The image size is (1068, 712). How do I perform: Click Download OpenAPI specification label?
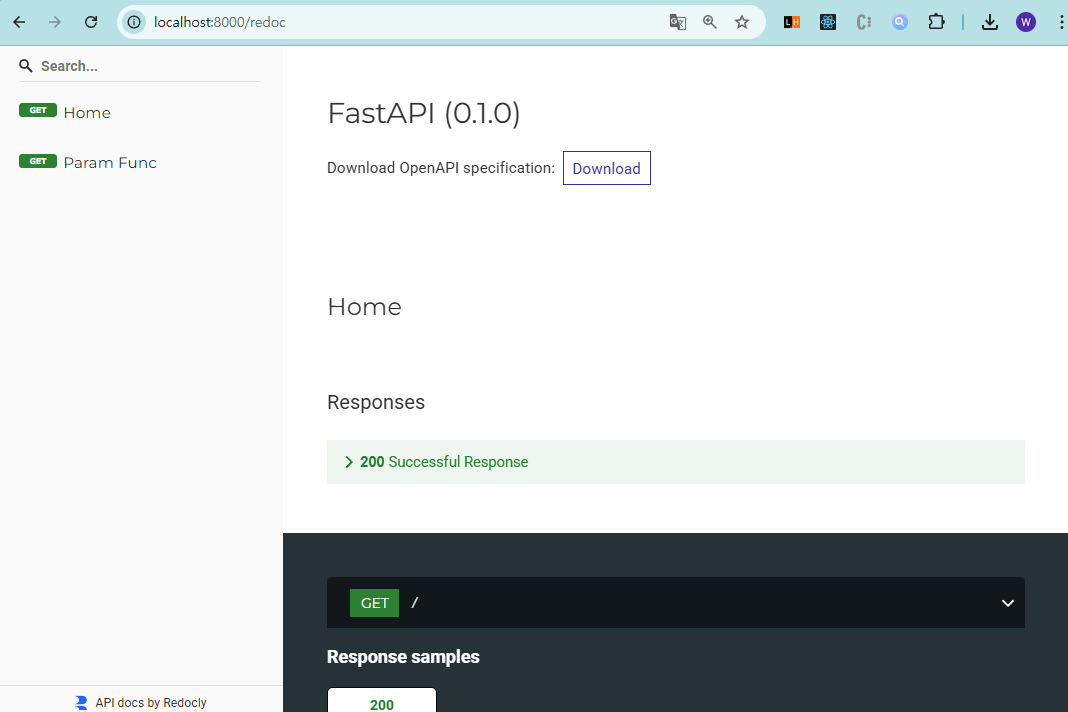pyautogui.click(x=441, y=168)
